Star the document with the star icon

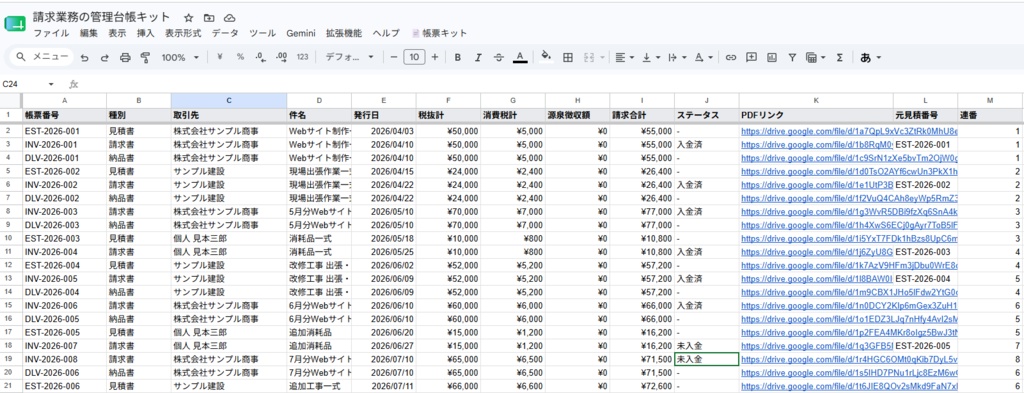click(189, 18)
